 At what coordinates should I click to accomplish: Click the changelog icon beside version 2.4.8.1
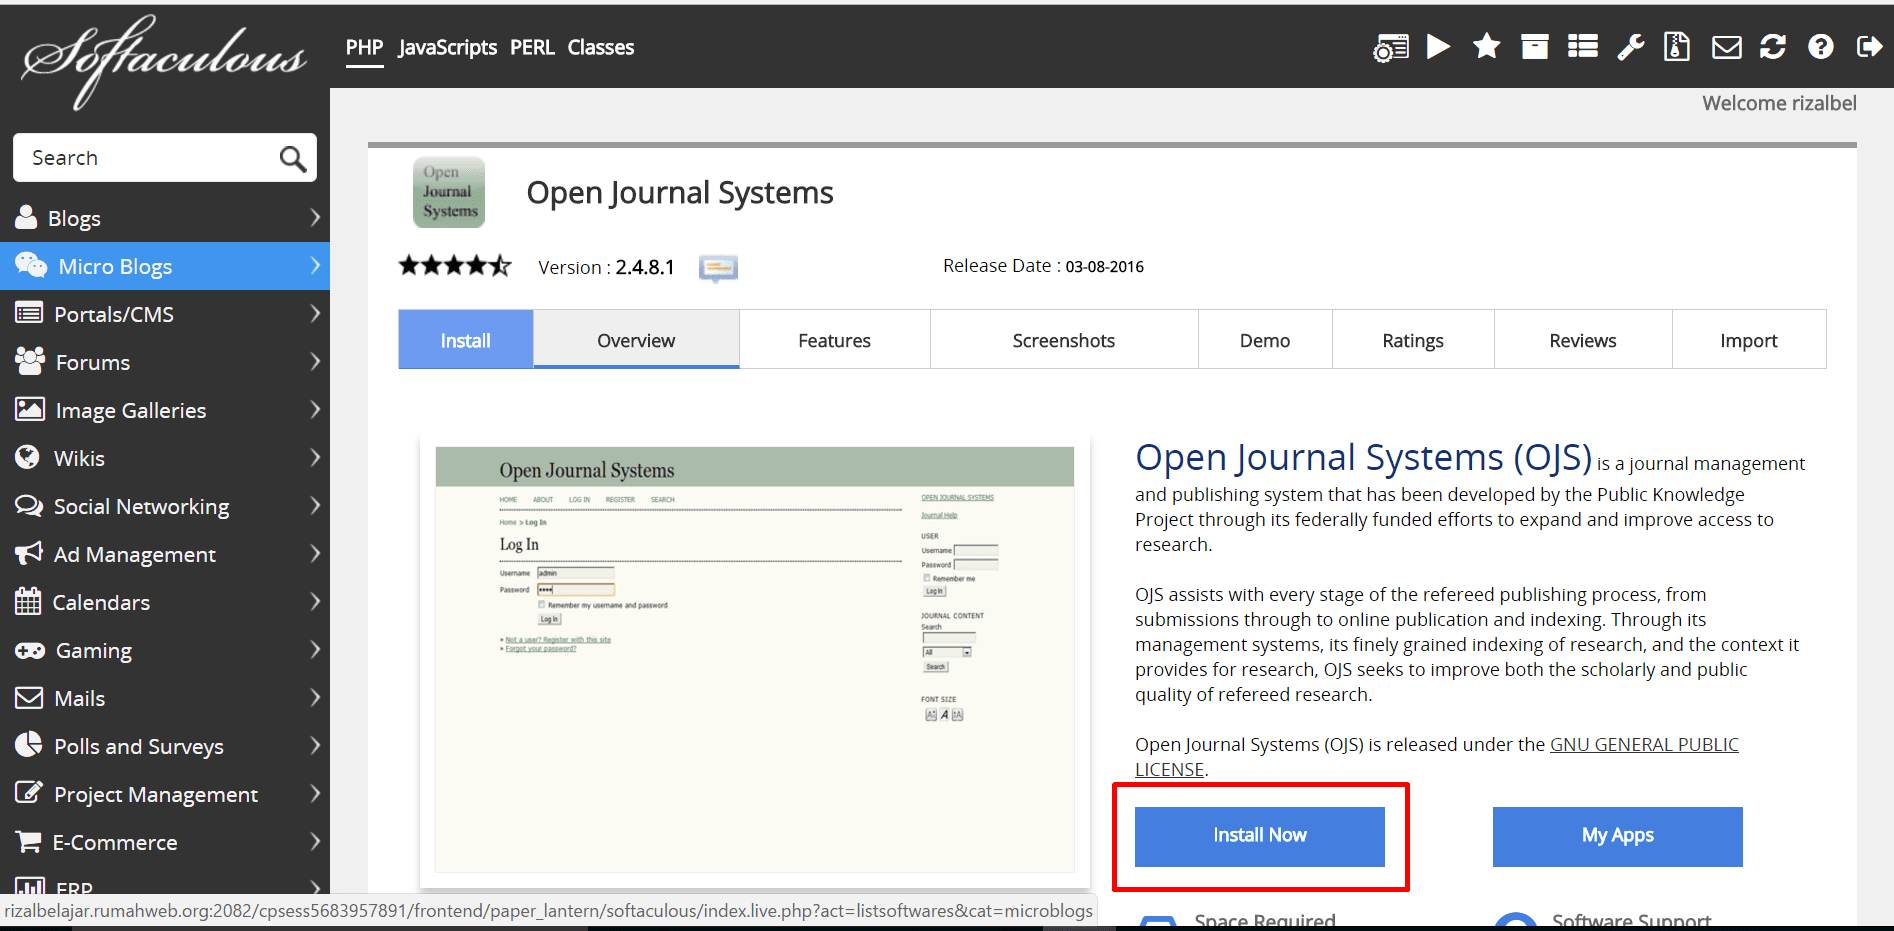pyautogui.click(x=718, y=268)
